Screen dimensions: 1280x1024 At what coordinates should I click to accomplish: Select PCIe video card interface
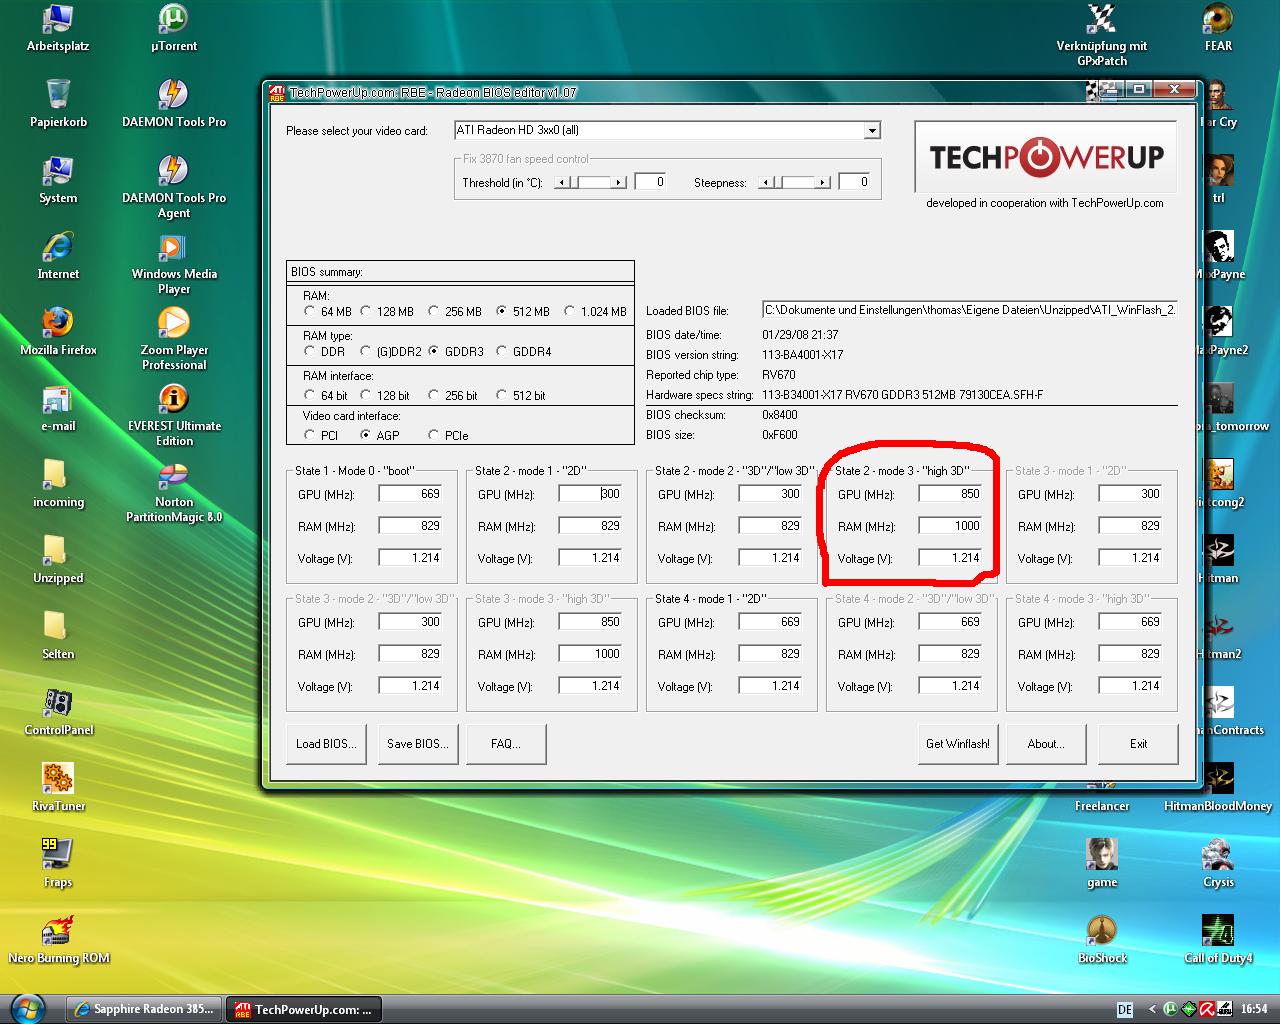pyautogui.click(x=434, y=435)
